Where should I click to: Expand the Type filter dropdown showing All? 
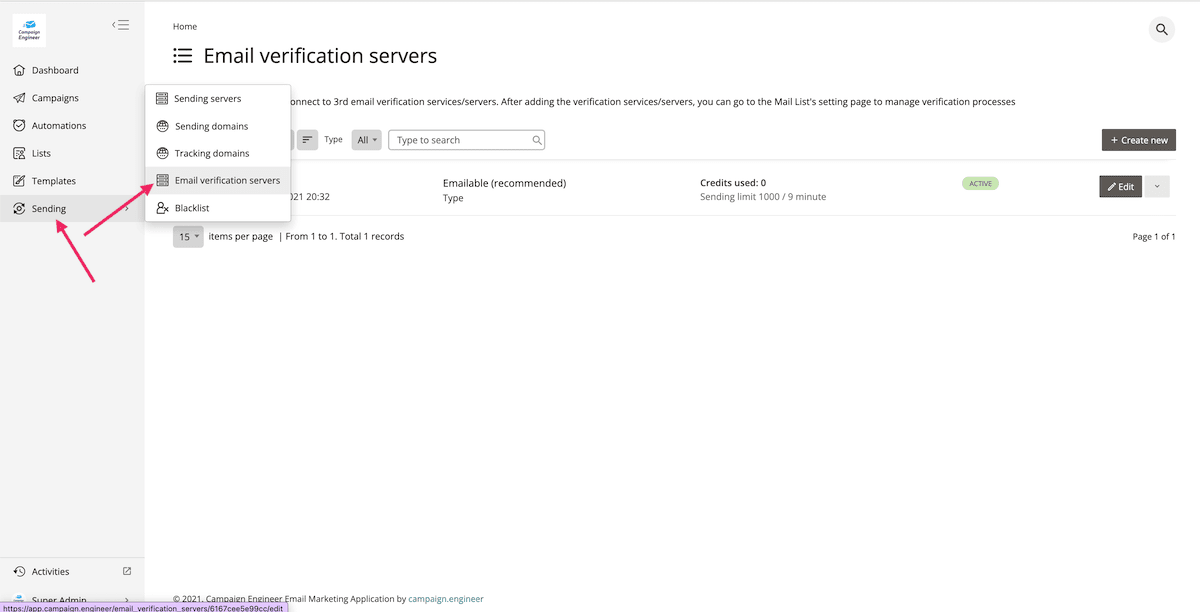pyautogui.click(x=366, y=140)
